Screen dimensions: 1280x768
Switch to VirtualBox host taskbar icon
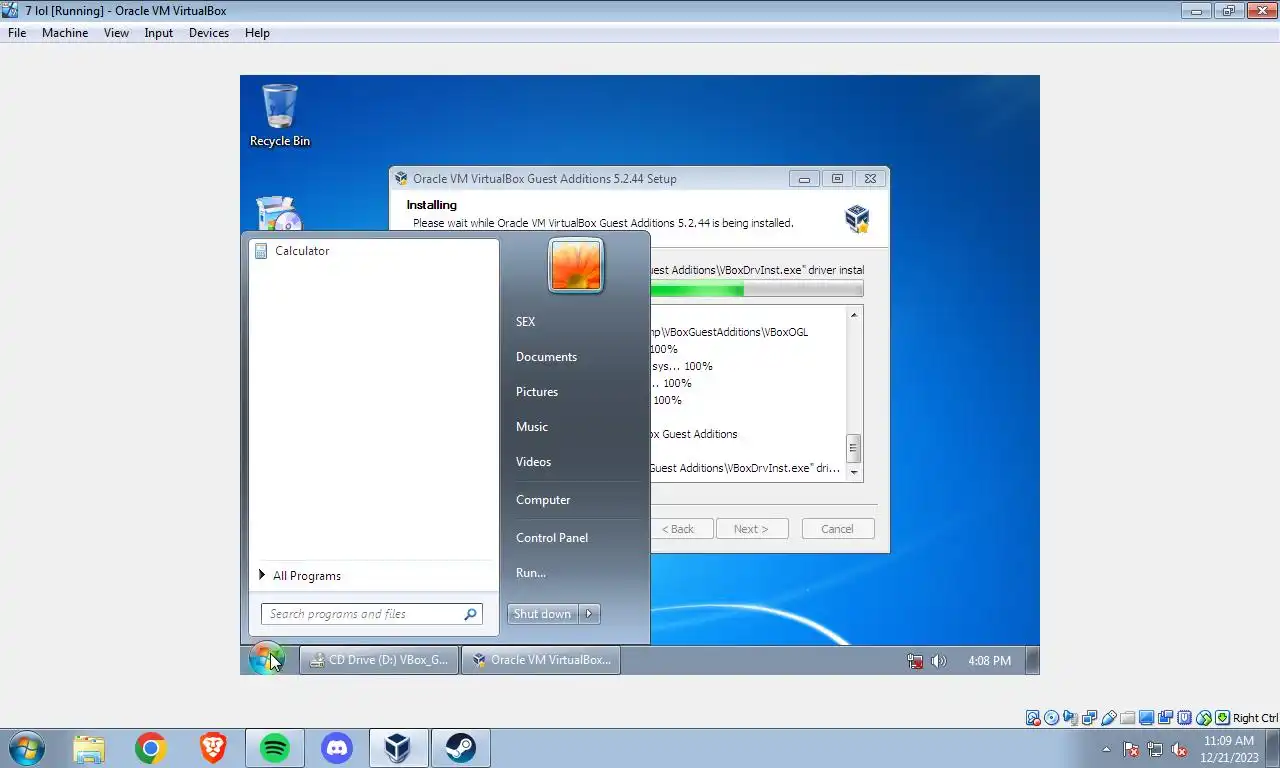pyautogui.click(x=398, y=748)
